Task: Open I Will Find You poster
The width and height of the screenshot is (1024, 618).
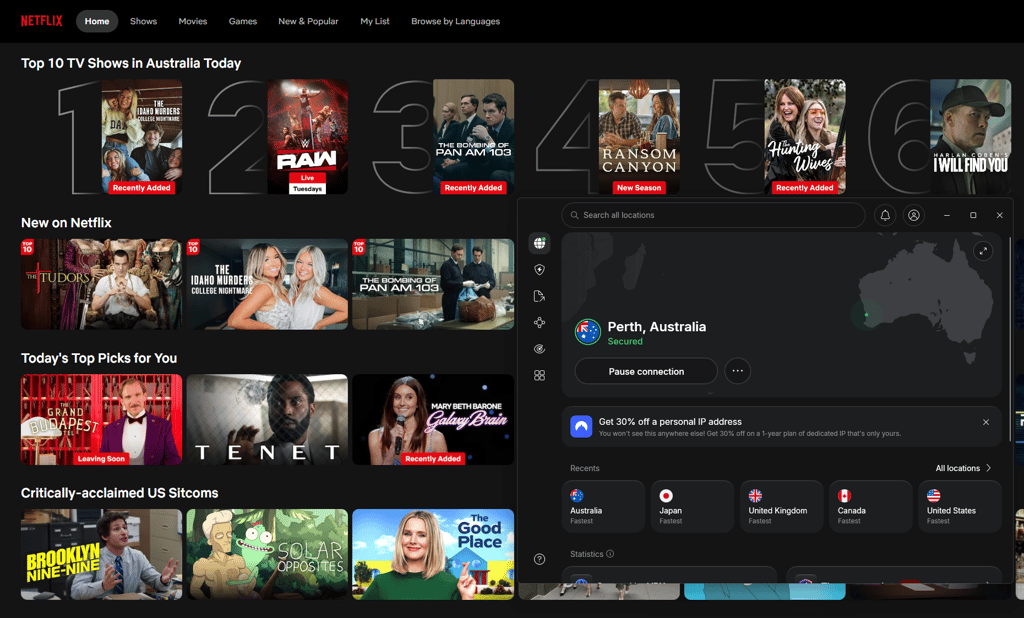Action: click(x=970, y=137)
